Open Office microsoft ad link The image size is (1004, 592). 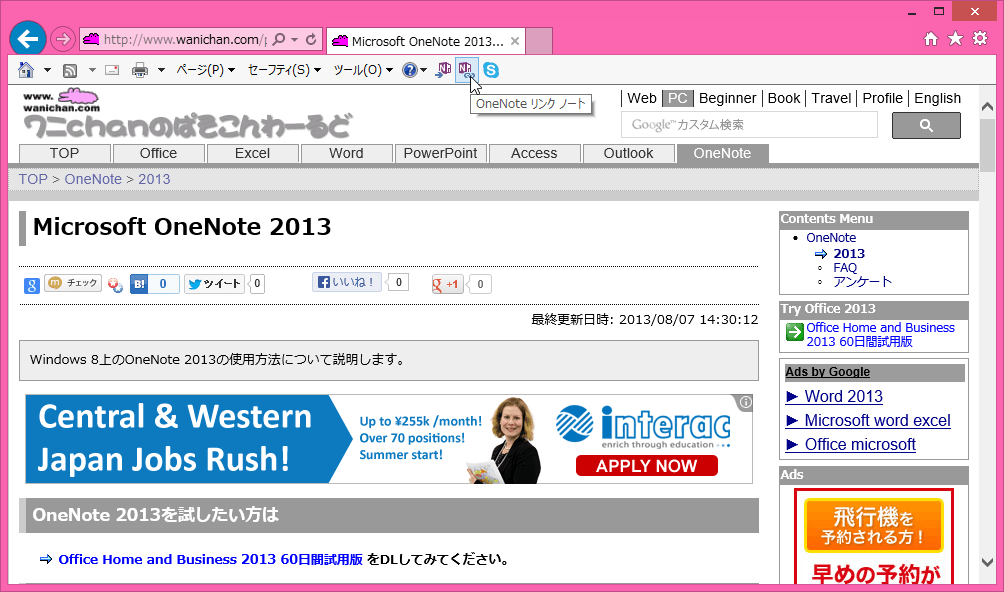tap(860, 445)
